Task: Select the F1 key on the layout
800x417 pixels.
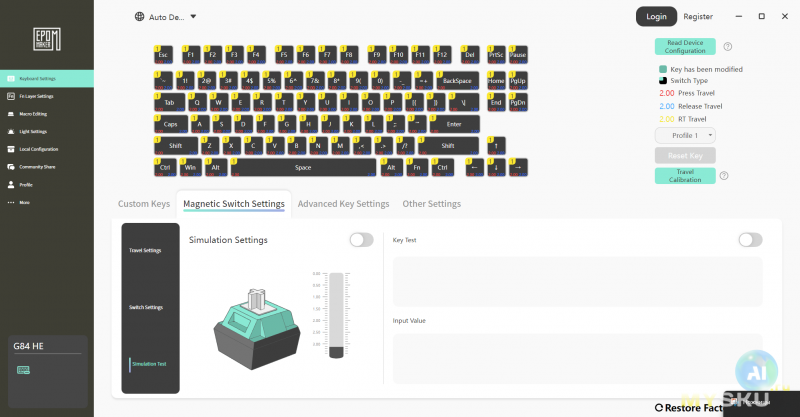Action: 191,55
